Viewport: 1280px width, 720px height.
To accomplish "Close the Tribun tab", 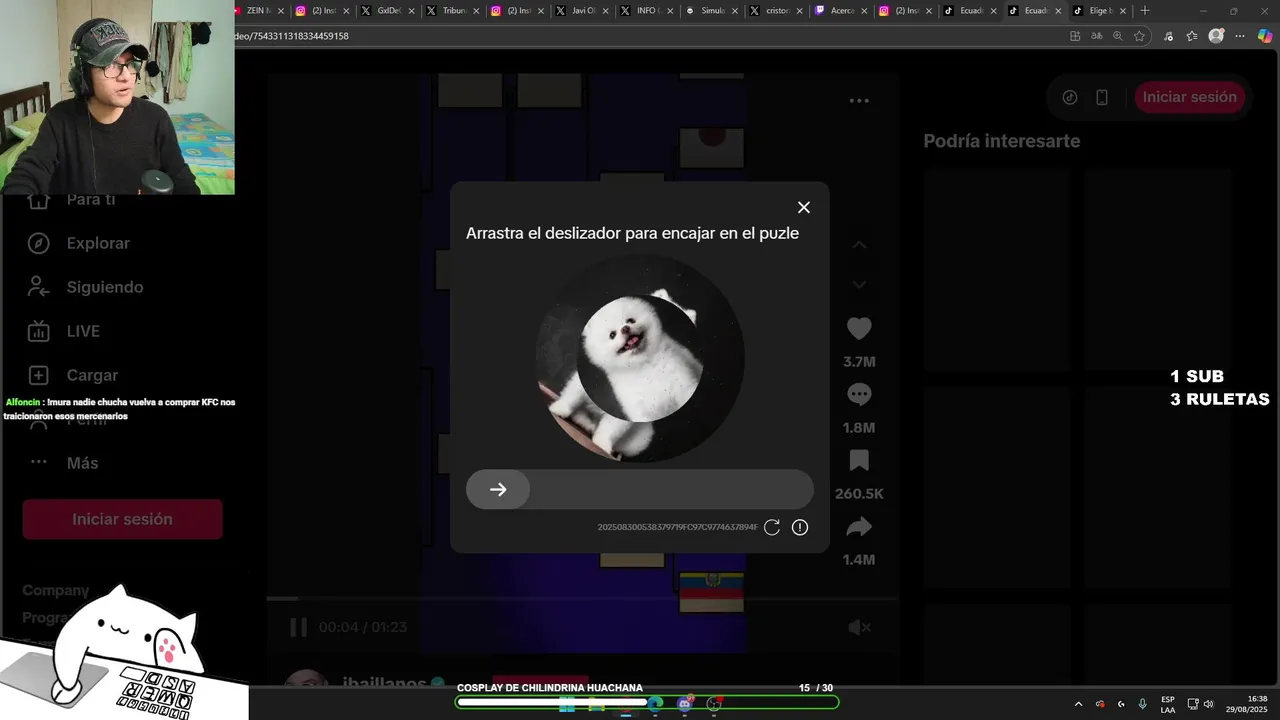I will coord(475,11).
